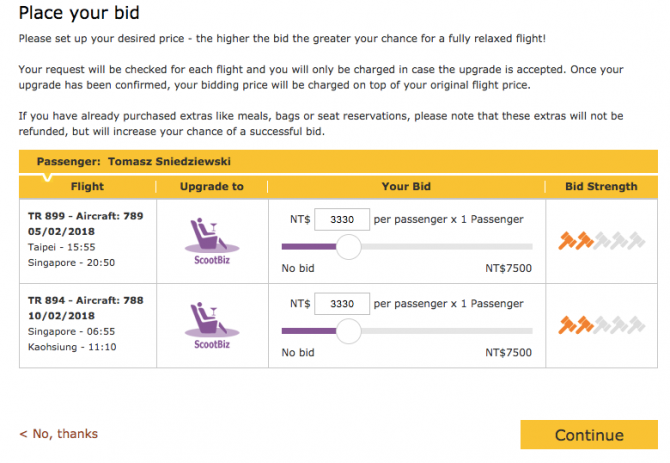Click last grey gavel for TR 899 bid strength

tap(636, 241)
